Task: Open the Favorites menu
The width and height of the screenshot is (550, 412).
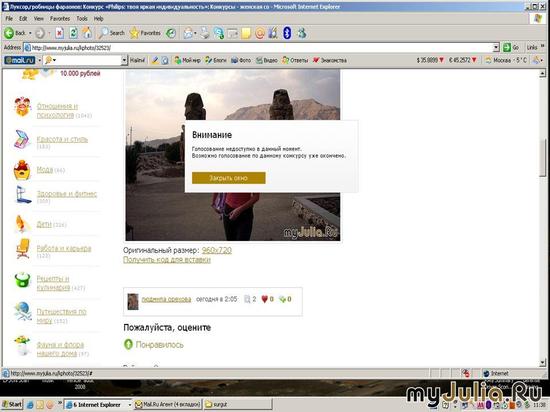Action: pos(60,19)
